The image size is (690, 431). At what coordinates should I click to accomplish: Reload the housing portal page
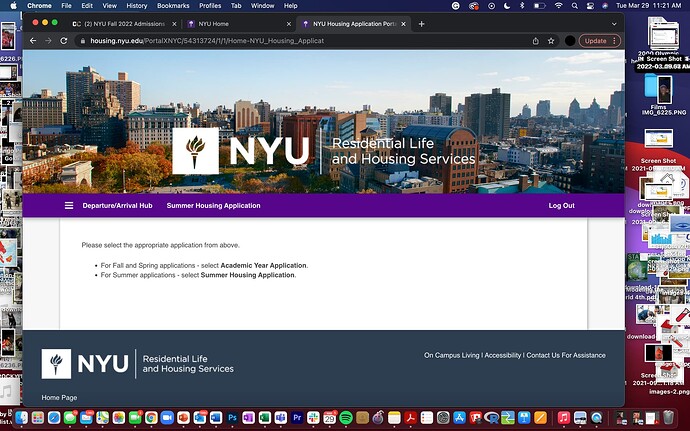[x=64, y=41]
